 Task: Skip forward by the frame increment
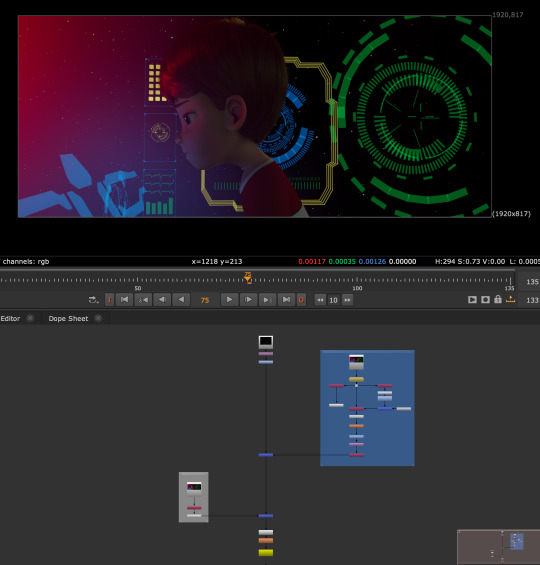pos(347,300)
